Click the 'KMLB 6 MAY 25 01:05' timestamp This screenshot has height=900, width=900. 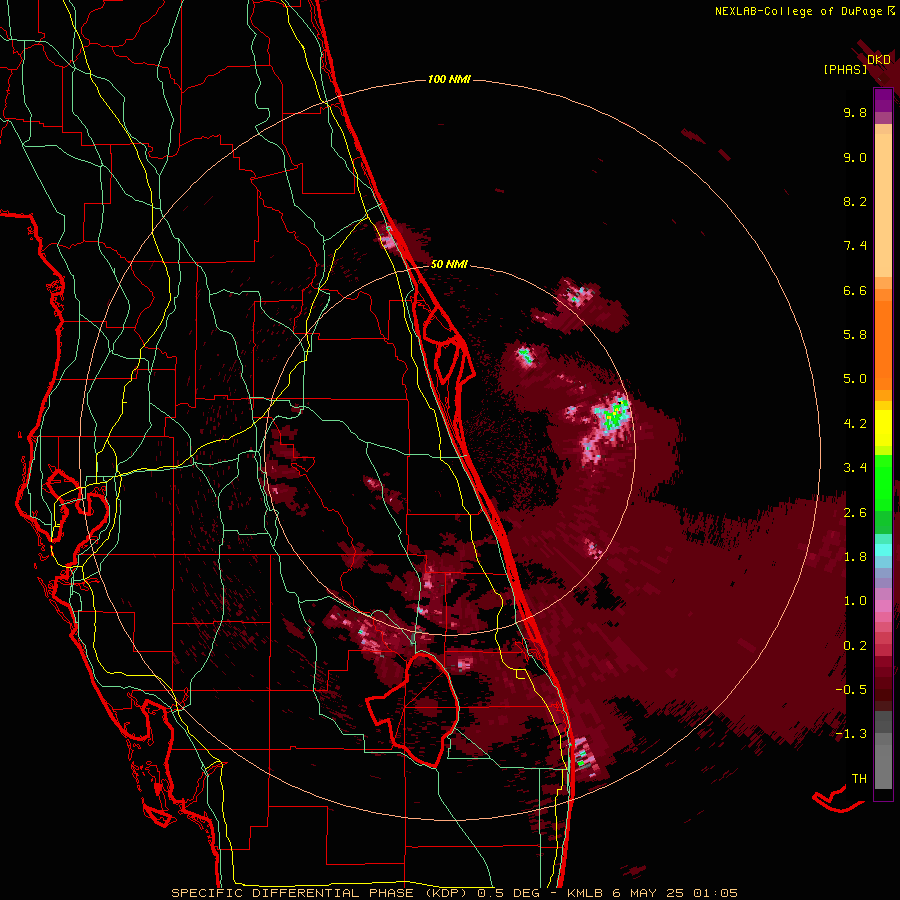click(652, 893)
